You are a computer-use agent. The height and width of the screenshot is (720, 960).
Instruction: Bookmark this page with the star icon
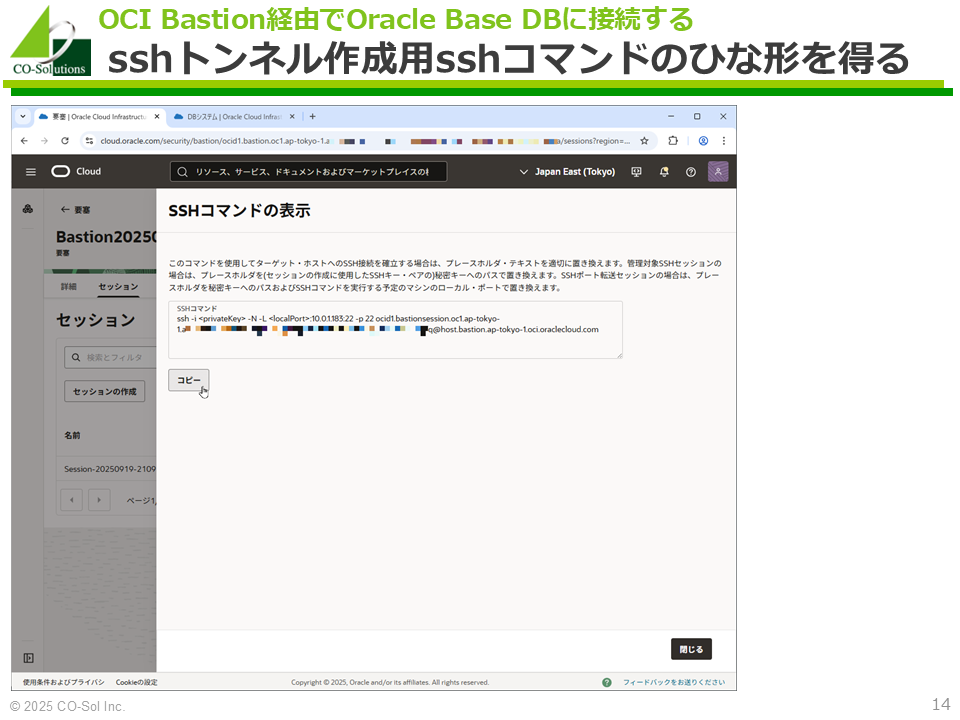pyautogui.click(x=644, y=141)
